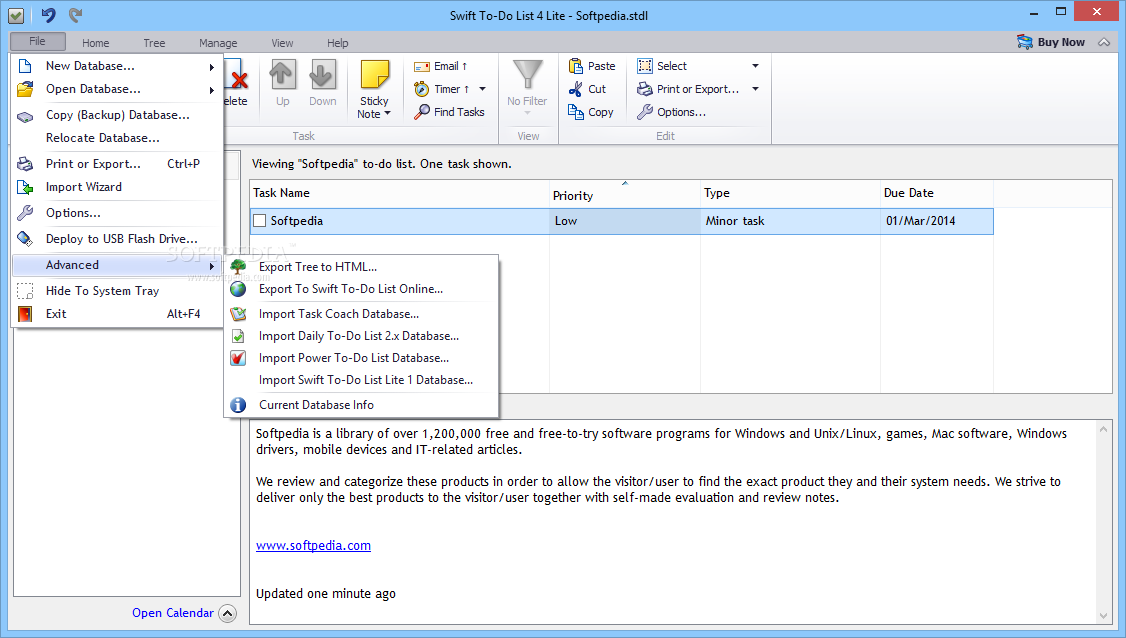Toggle calendar with round arrow button
Image resolution: width=1126 pixels, height=638 pixels.
[228, 613]
